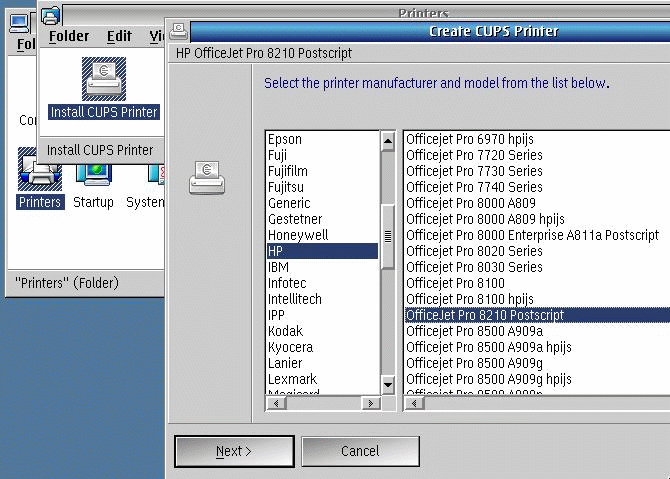The width and height of the screenshot is (670, 479).
Task: Select Fuji manufacturer
Action: click(x=322, y=155)
